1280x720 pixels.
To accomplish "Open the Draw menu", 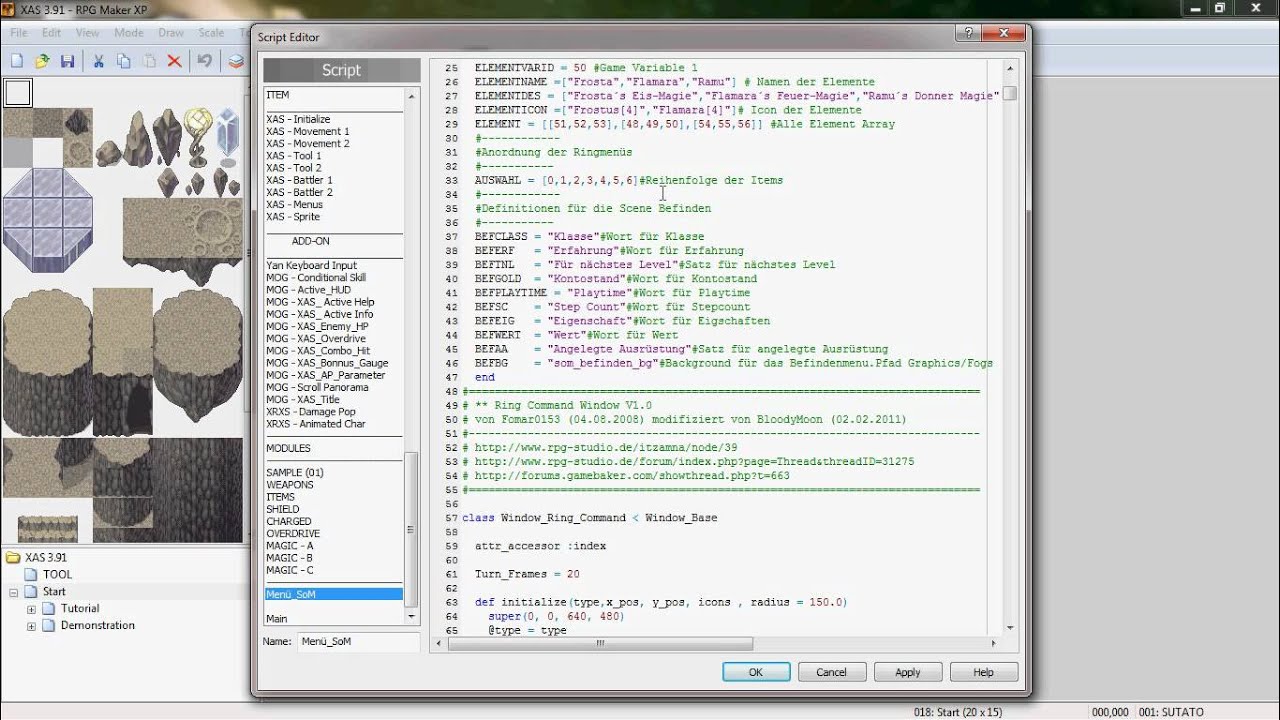I will pyautogui.click(x=171, y=32).
